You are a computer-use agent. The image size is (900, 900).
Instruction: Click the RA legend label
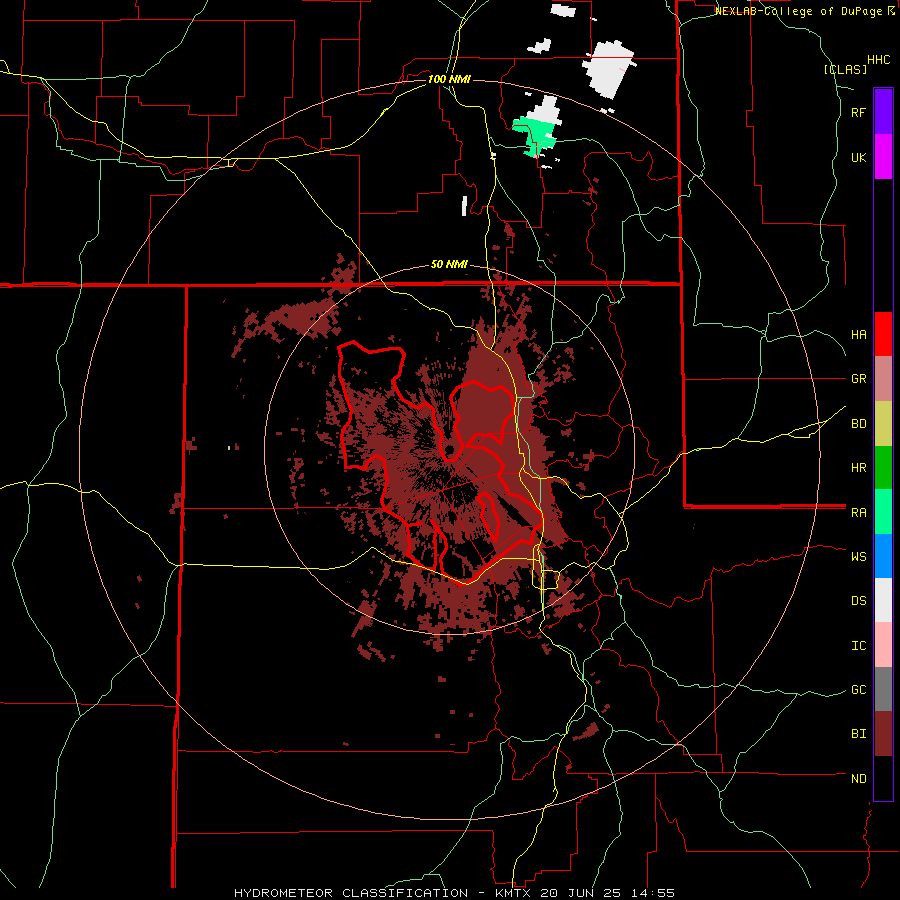(858, 513)
